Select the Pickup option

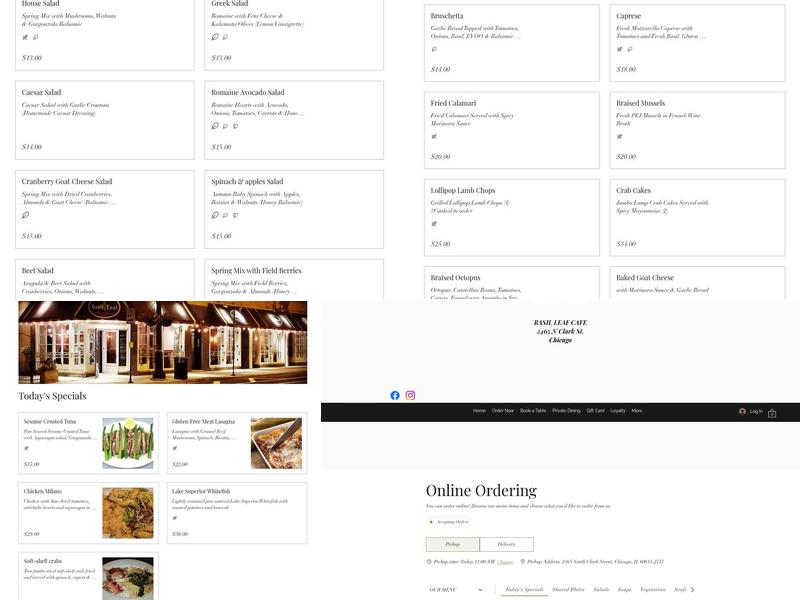[x=453, y=543]
